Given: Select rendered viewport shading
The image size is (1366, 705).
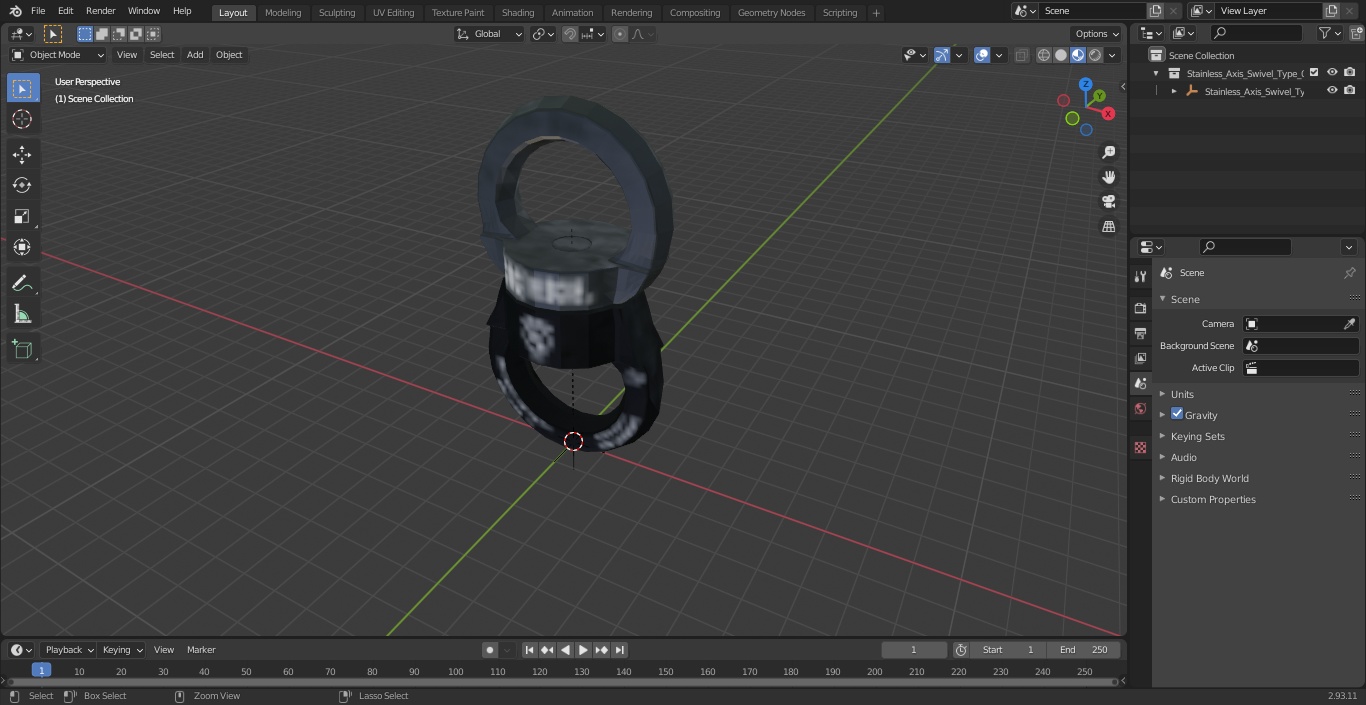Looking at the screenshot, I should click(1095, 55).
